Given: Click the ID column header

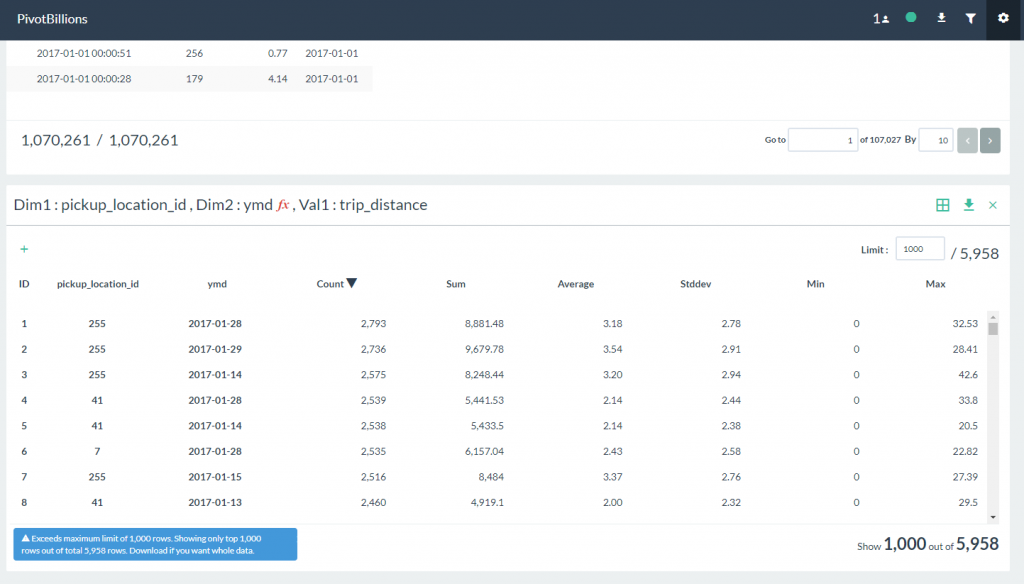Looking at the screenshot, I should point(24,284).
